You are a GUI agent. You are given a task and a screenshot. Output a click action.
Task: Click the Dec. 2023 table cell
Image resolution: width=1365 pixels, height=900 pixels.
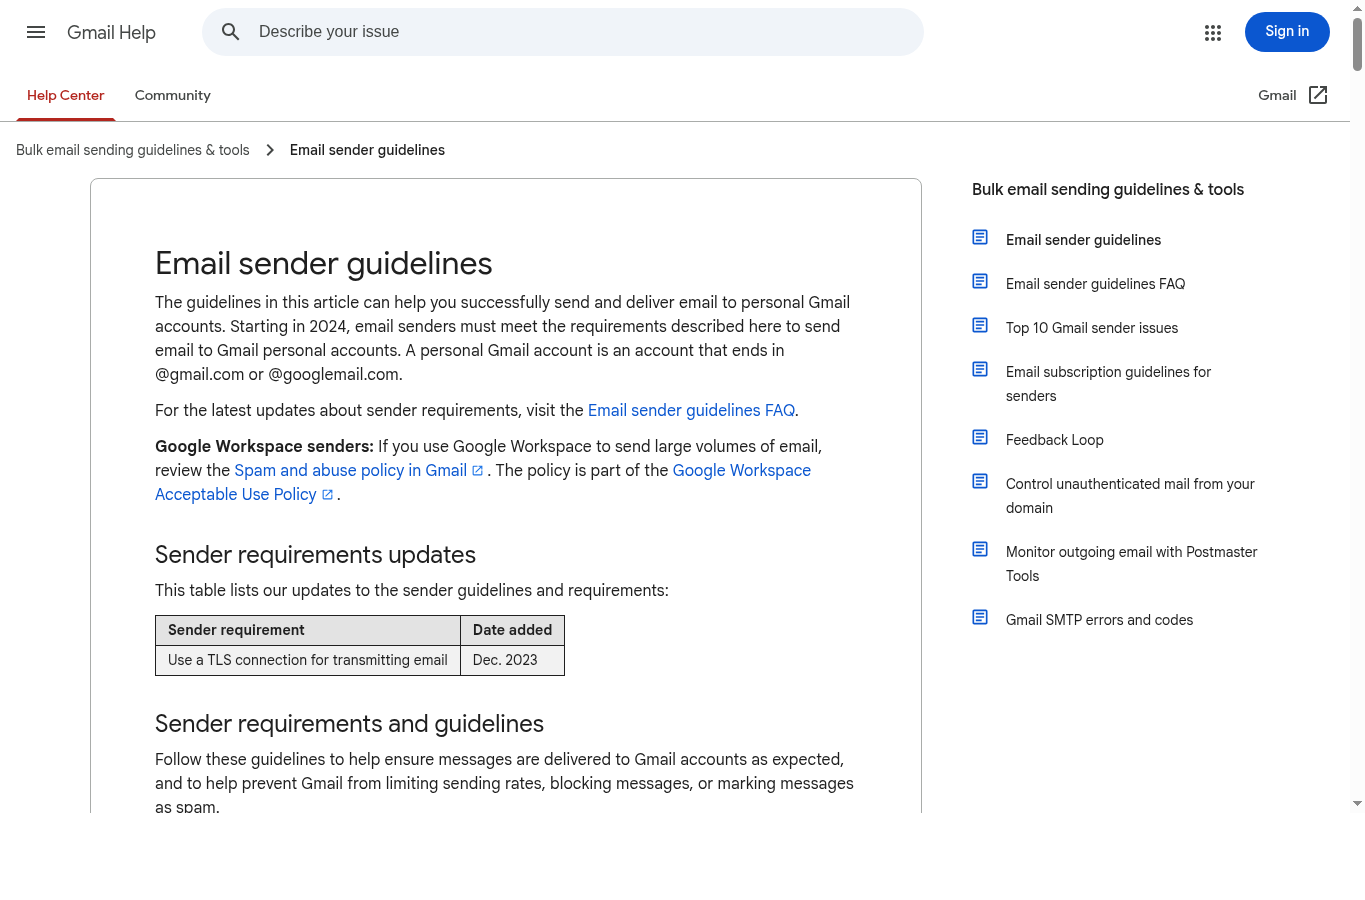(512, 660)
